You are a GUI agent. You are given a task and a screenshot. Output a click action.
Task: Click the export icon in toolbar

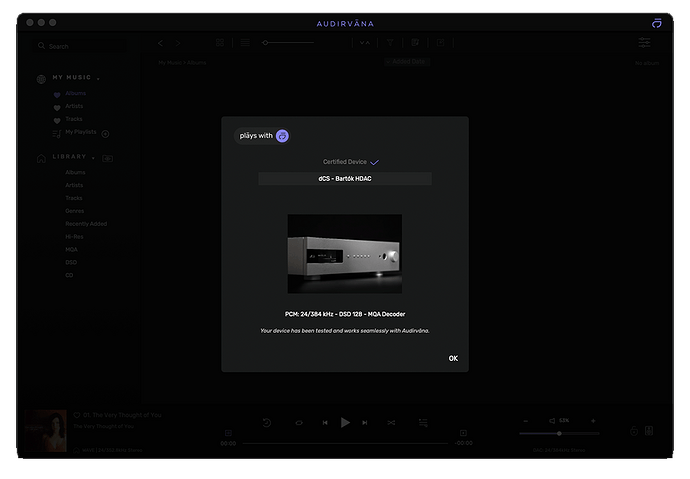tap(440, 43)
